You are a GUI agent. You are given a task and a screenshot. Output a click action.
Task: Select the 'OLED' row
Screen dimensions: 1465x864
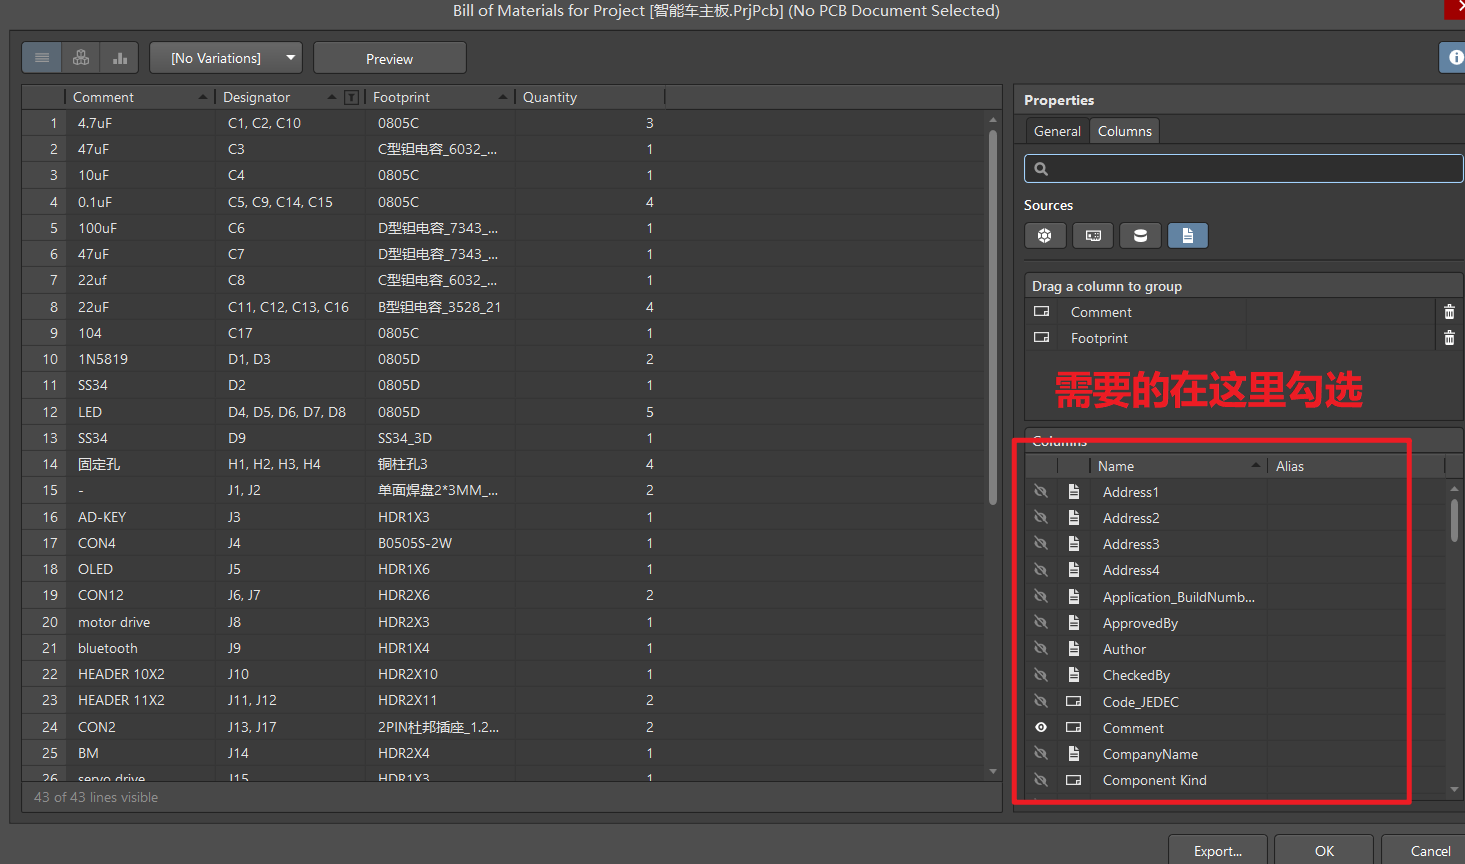504,569
